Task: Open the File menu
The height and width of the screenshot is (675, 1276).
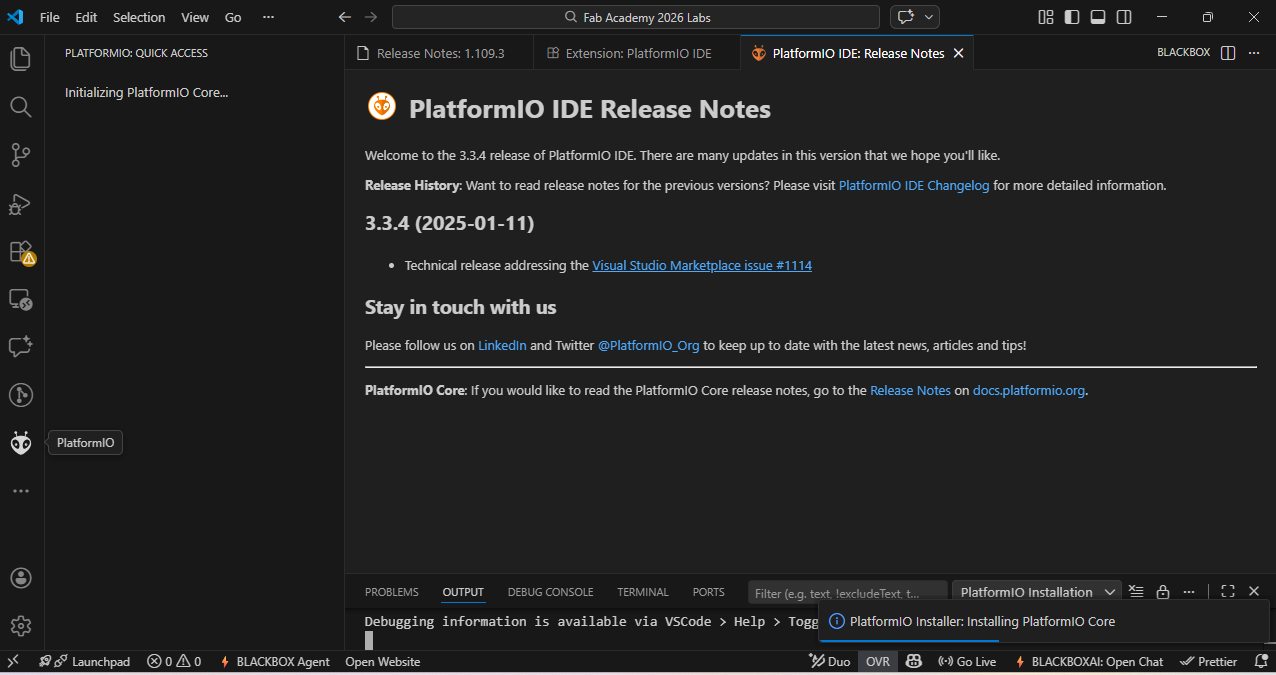Action: point(50,17)
